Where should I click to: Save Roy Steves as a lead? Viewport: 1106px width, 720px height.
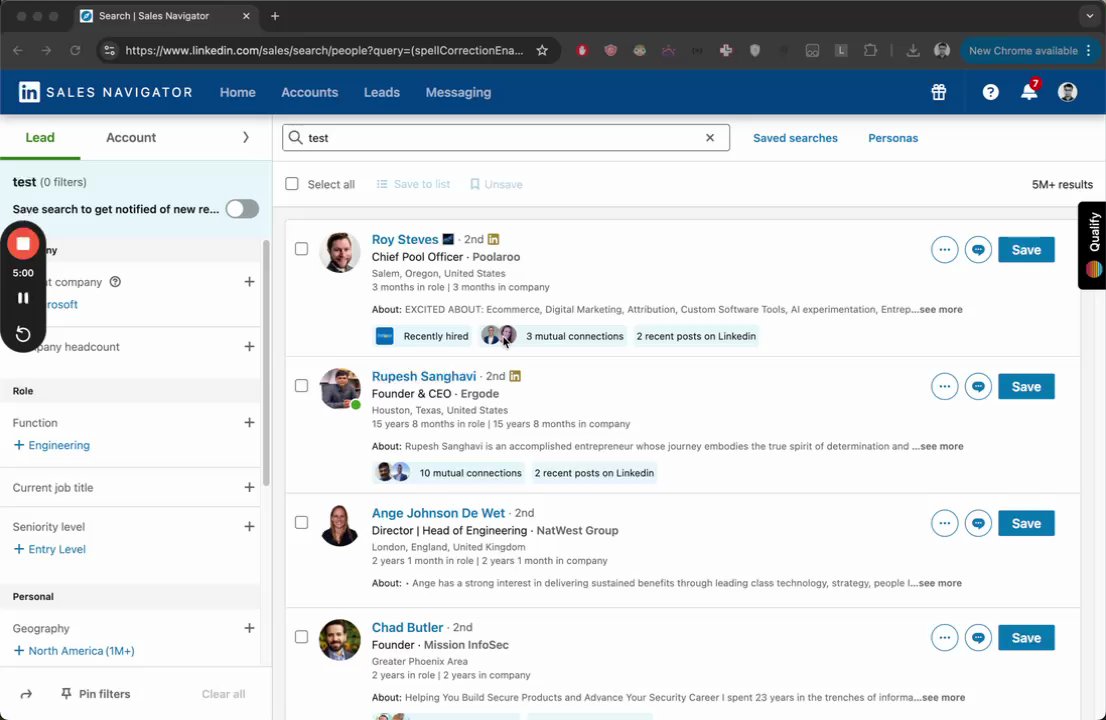[x=1026, y=250]
